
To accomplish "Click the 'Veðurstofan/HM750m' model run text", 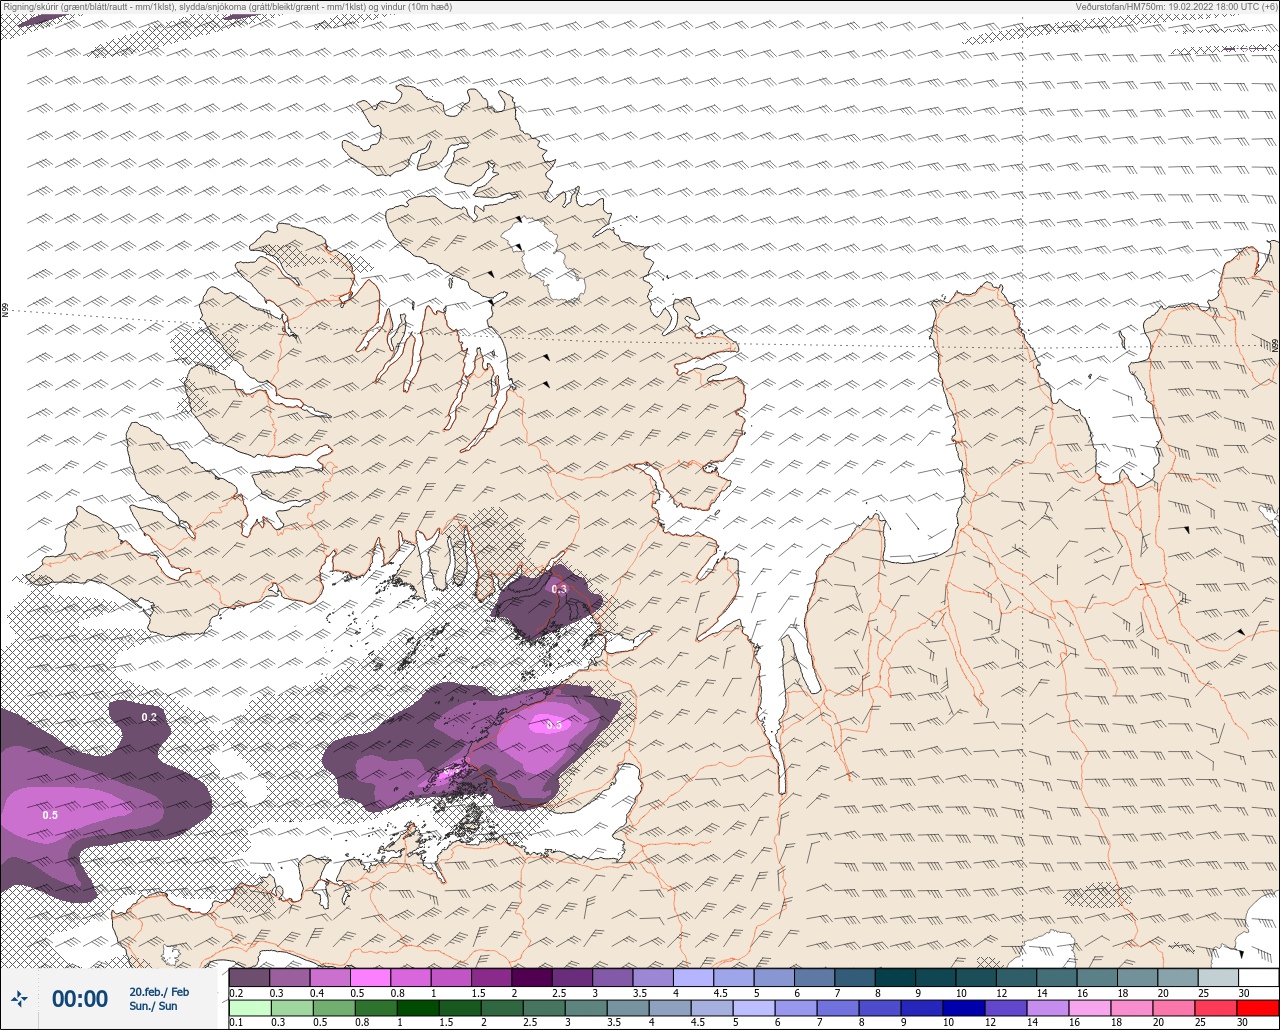I will pyautogui.click(x=1176, y=6).
